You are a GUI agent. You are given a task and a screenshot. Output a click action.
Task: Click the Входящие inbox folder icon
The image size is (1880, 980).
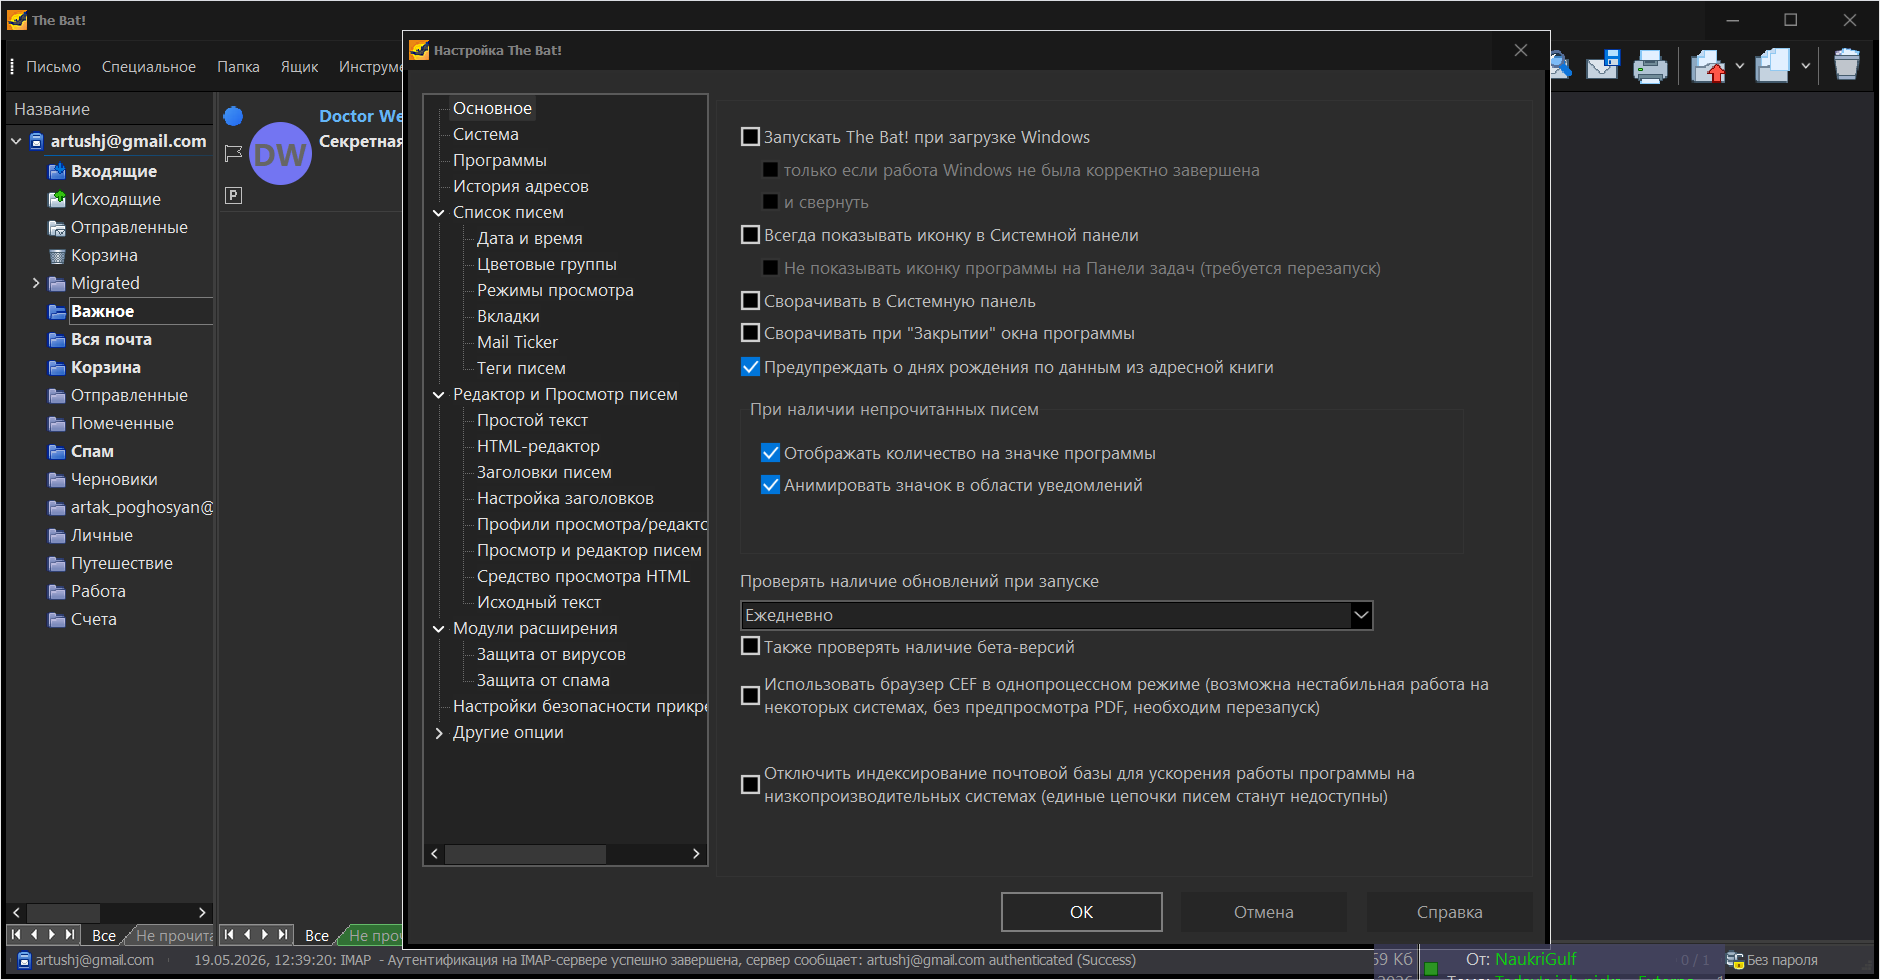click(57, 171)
